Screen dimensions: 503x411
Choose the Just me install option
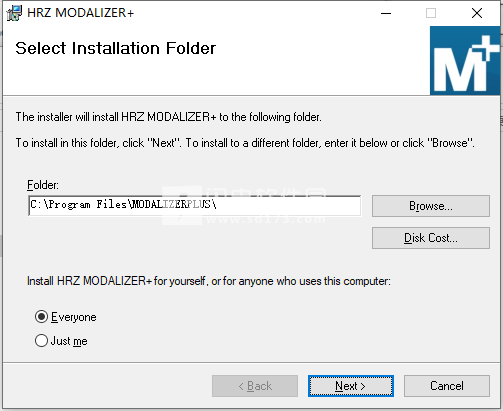click(41, 341)
